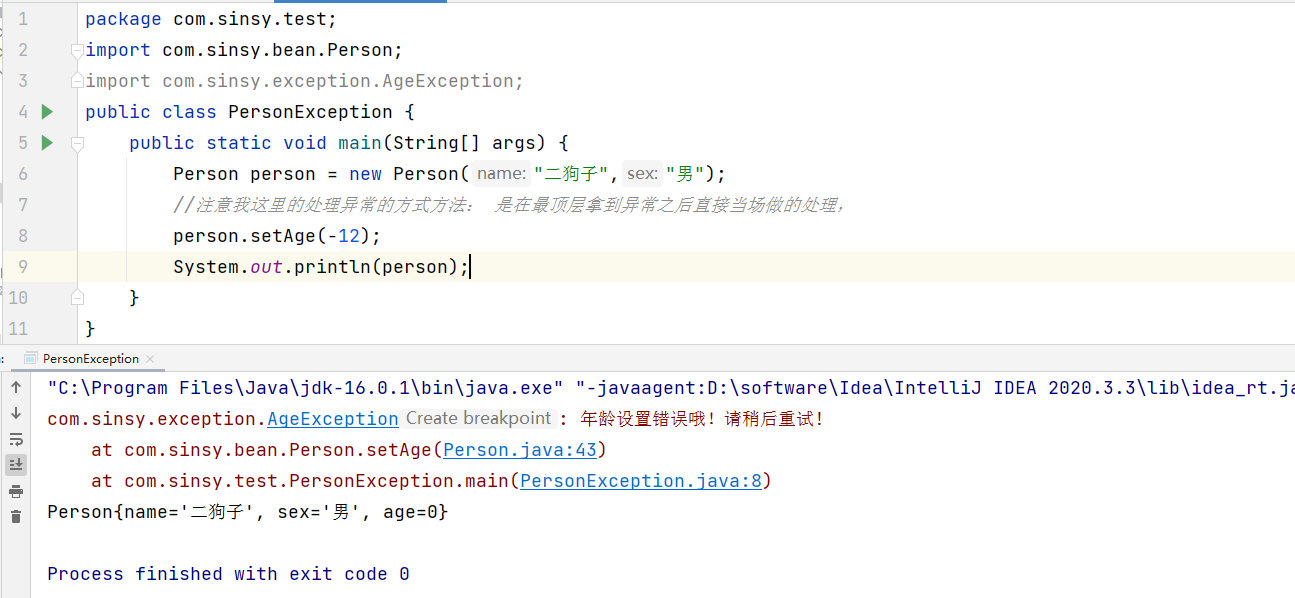Viewport: 1295px width, 598px height.
Task: Click the console tab's run icon
Action: [x=30, y=358]
